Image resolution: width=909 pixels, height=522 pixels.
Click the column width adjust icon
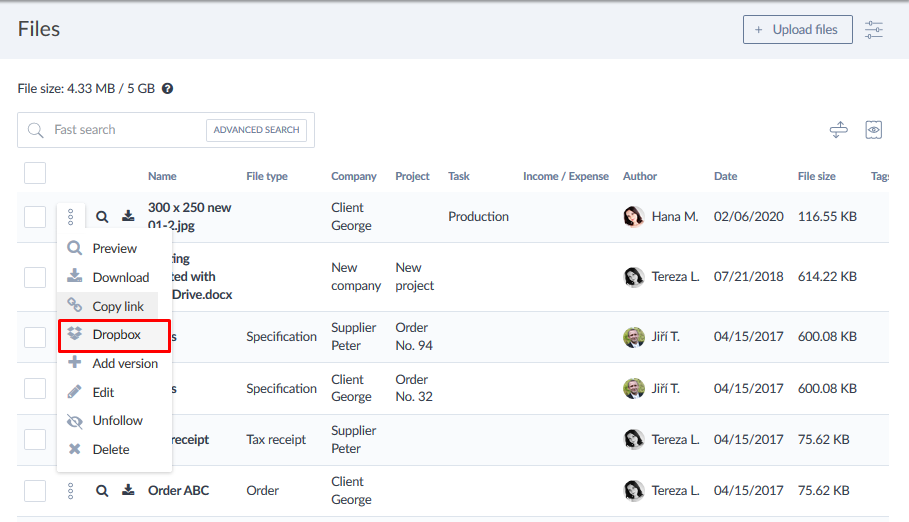click(839, 130)
